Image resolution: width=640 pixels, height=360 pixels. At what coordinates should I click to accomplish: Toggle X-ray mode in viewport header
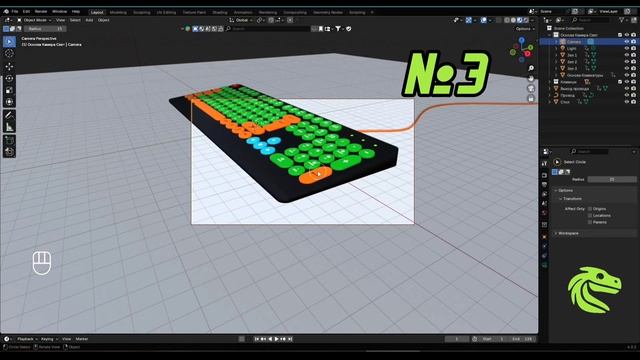(499, 20)
